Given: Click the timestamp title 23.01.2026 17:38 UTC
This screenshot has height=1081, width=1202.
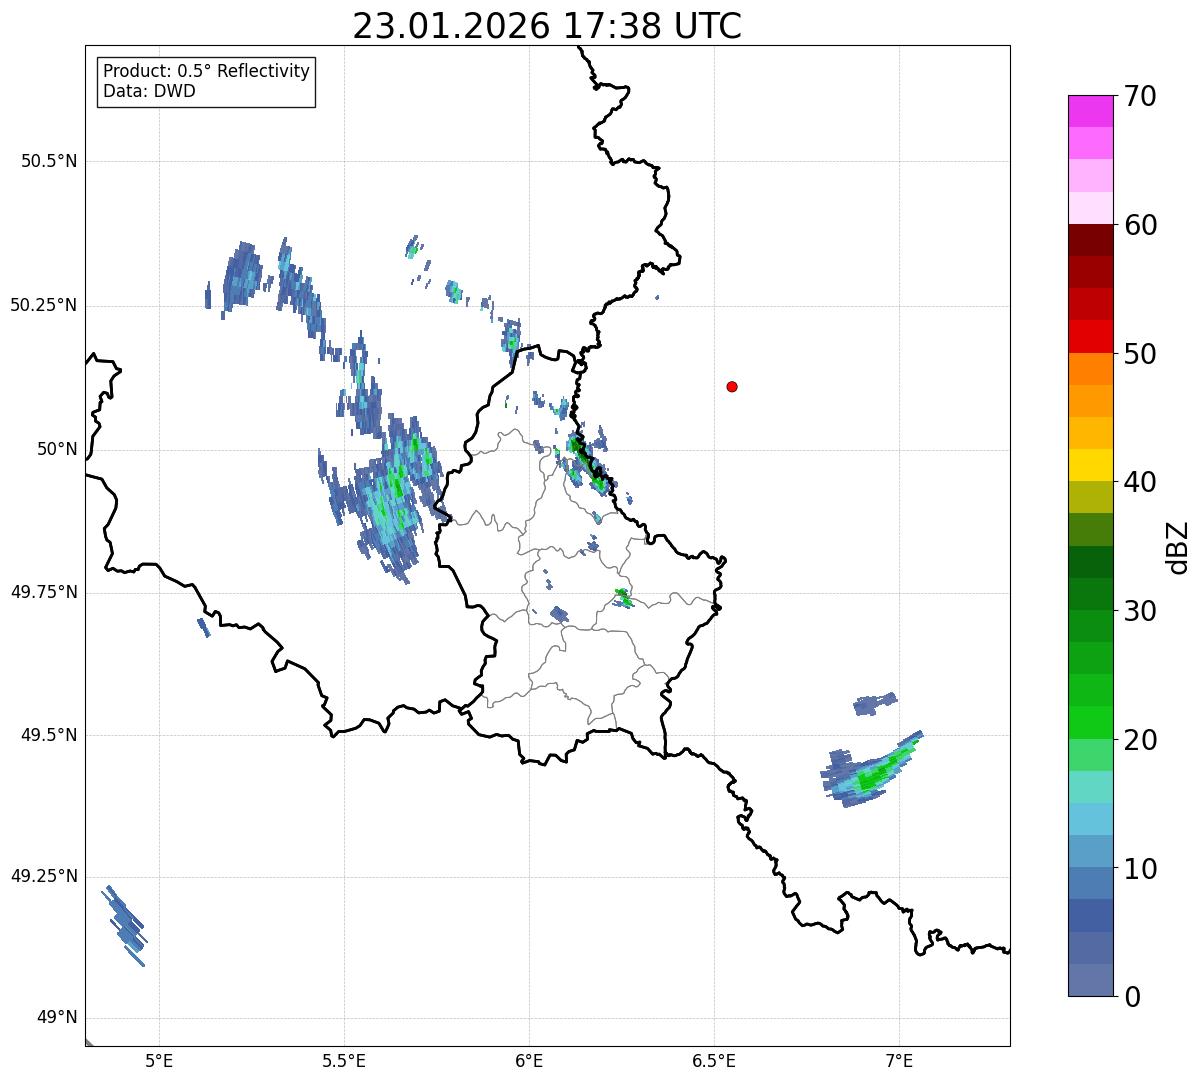Looking at the screenshot, I should [x=547, y=26].
